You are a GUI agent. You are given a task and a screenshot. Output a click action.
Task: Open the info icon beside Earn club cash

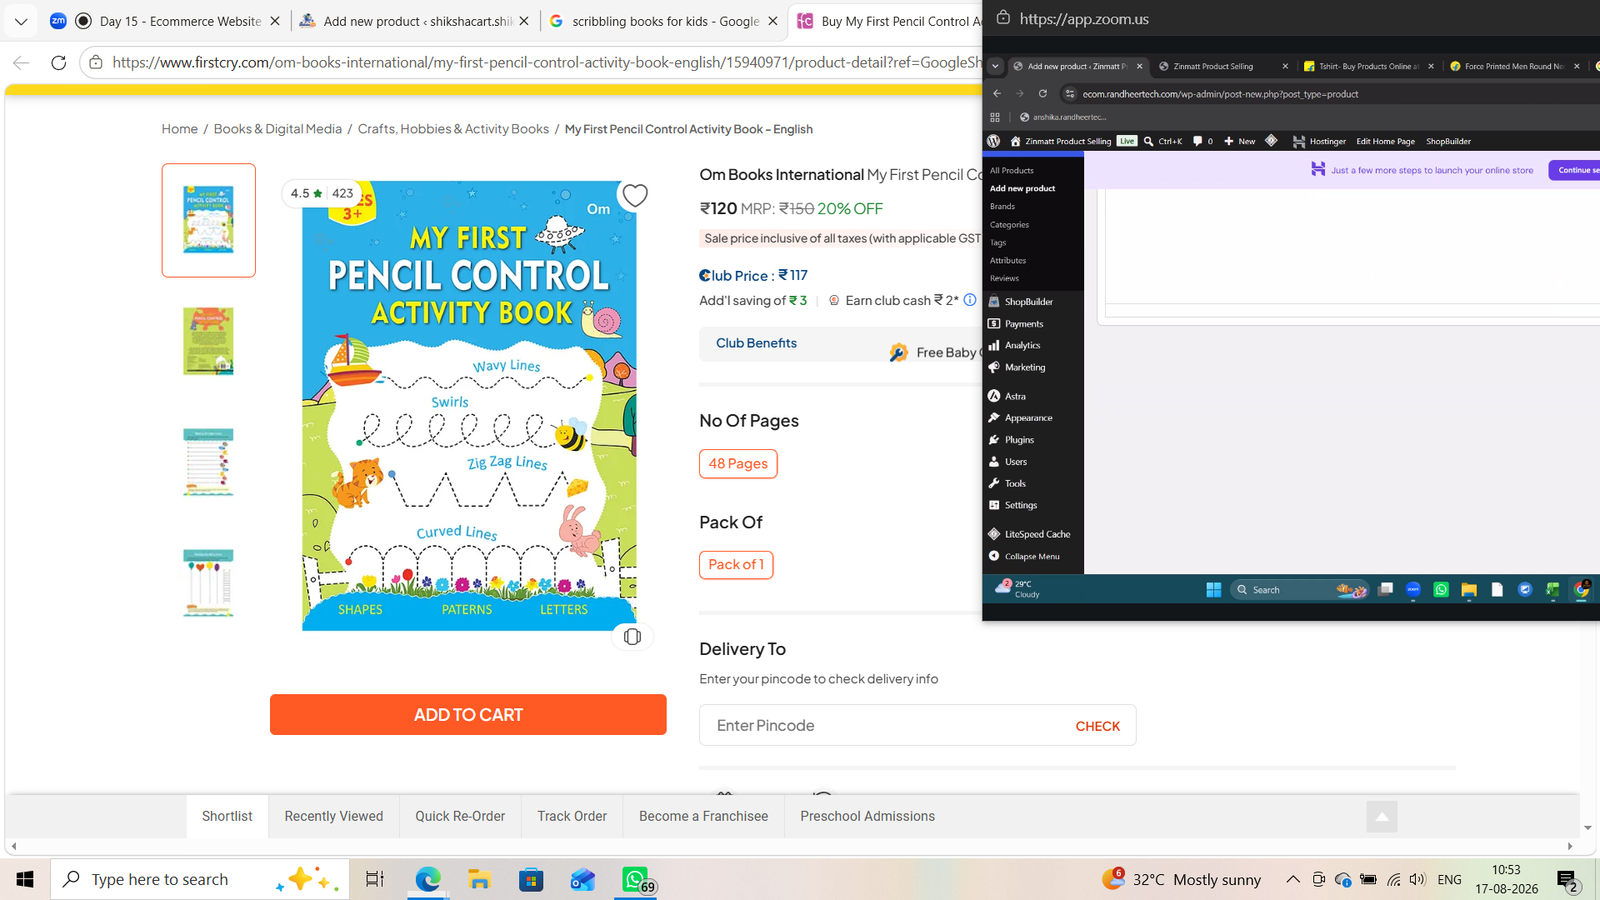(970, 300)
